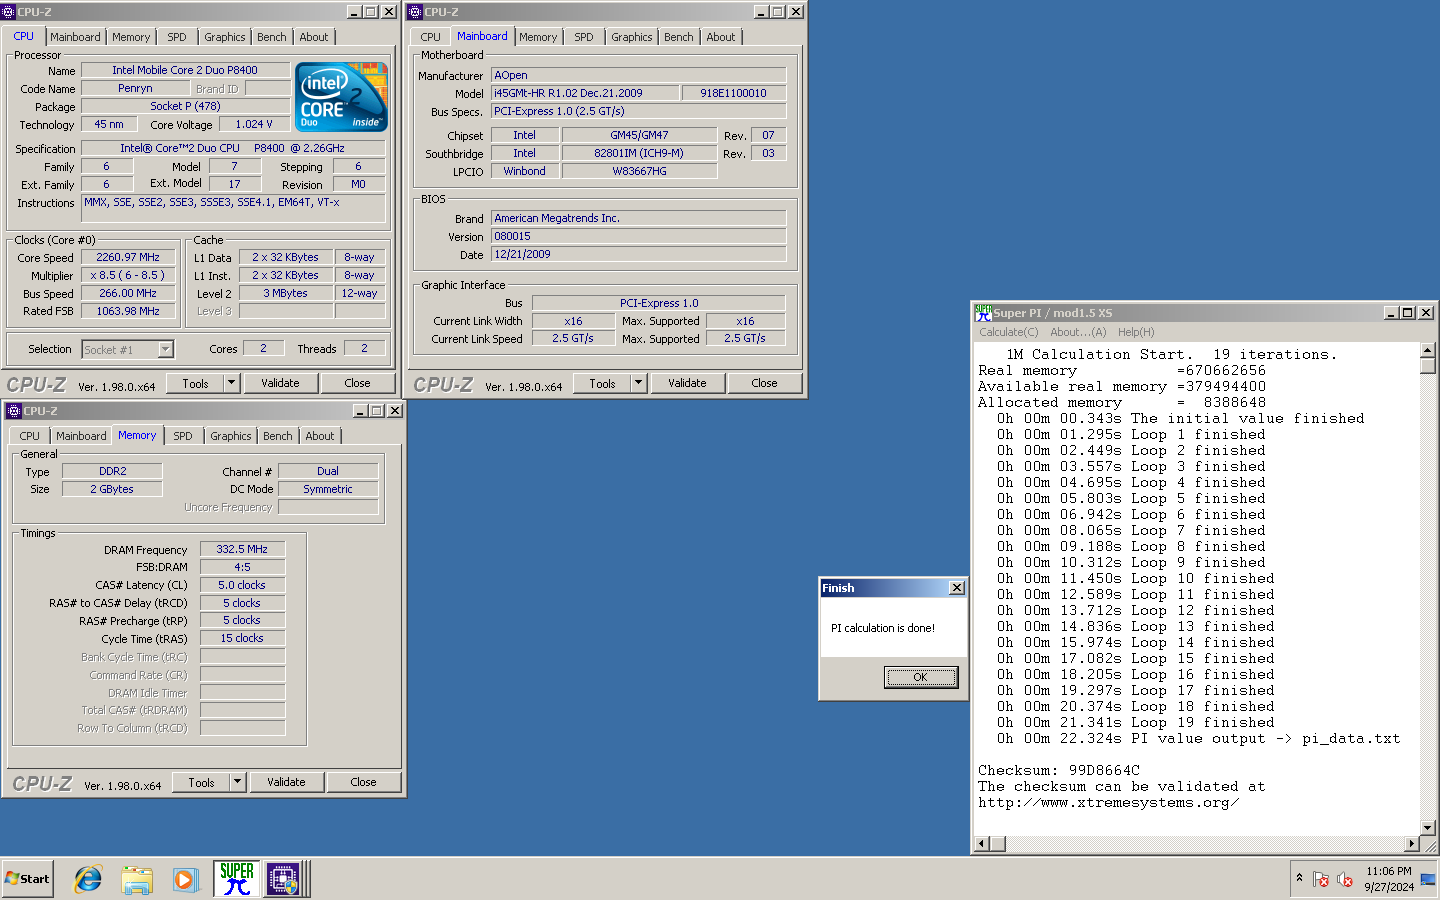Open About...(A) menu in Super PI
This screenshot has width=1440, height=900.
tap(1078, 332)
